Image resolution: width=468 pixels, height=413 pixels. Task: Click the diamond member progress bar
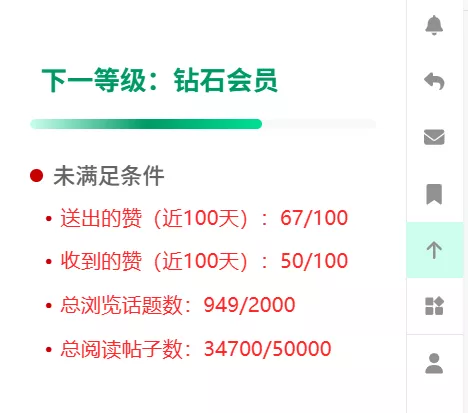point(203,124)
